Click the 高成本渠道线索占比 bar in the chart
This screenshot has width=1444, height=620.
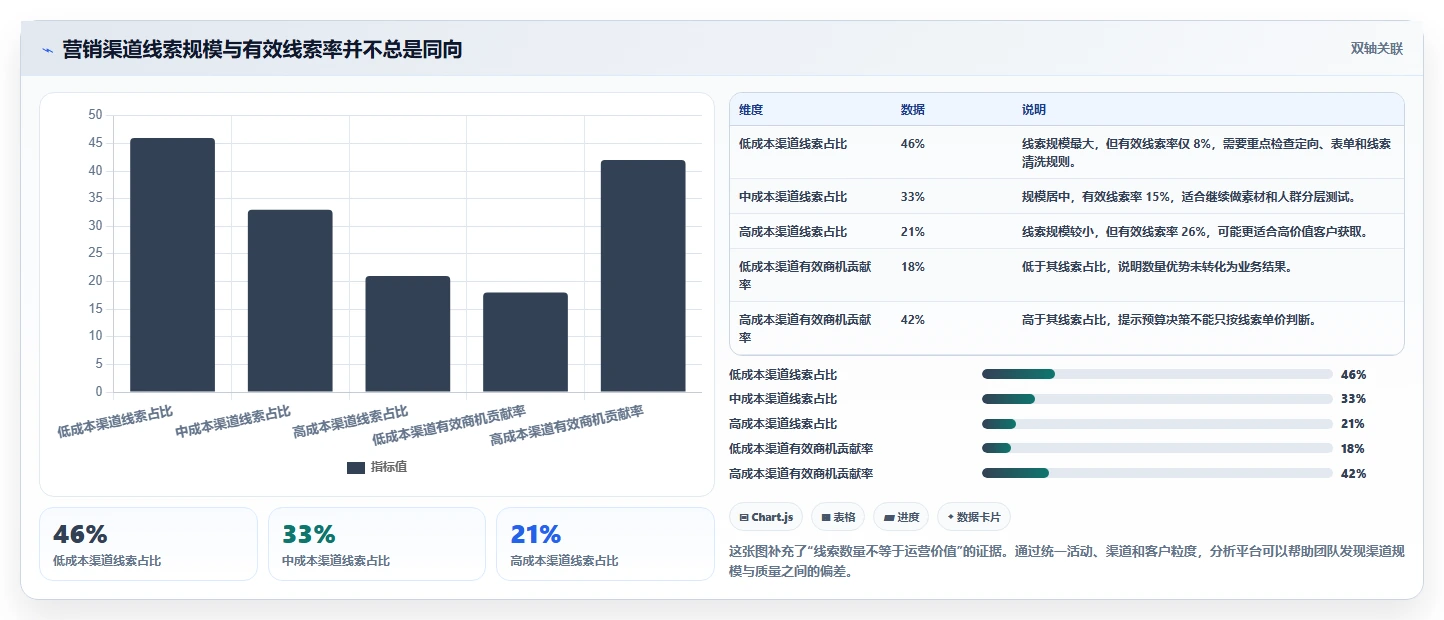click(408, 334)
